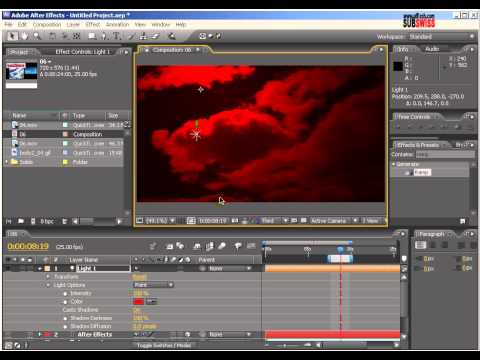Open Parent dropdown for After Effects layer
Screen dimensions: 480x360
pos(229,334)
